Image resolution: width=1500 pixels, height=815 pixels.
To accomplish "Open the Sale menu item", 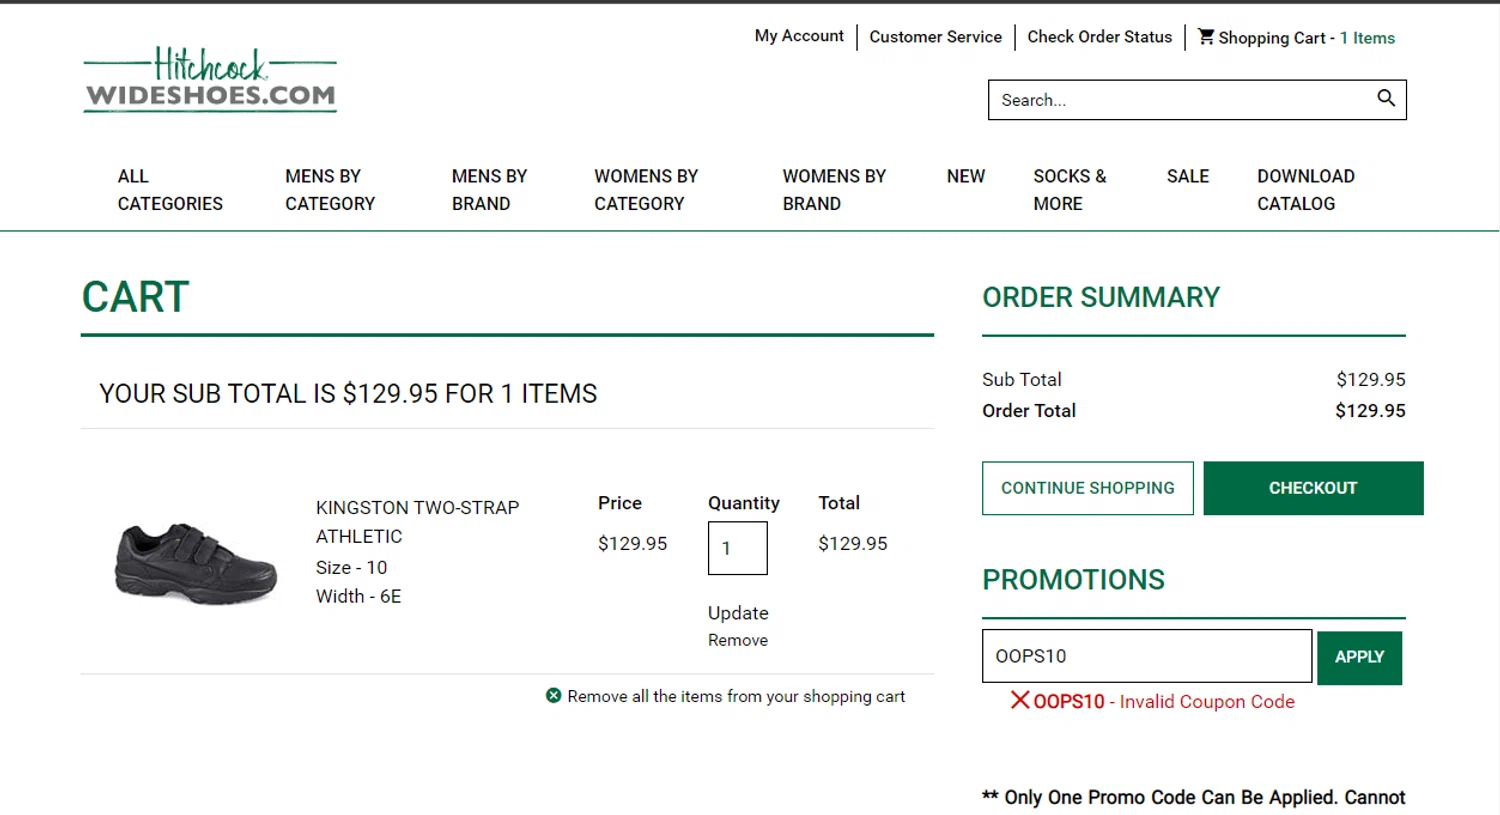I will point(1188,177).
